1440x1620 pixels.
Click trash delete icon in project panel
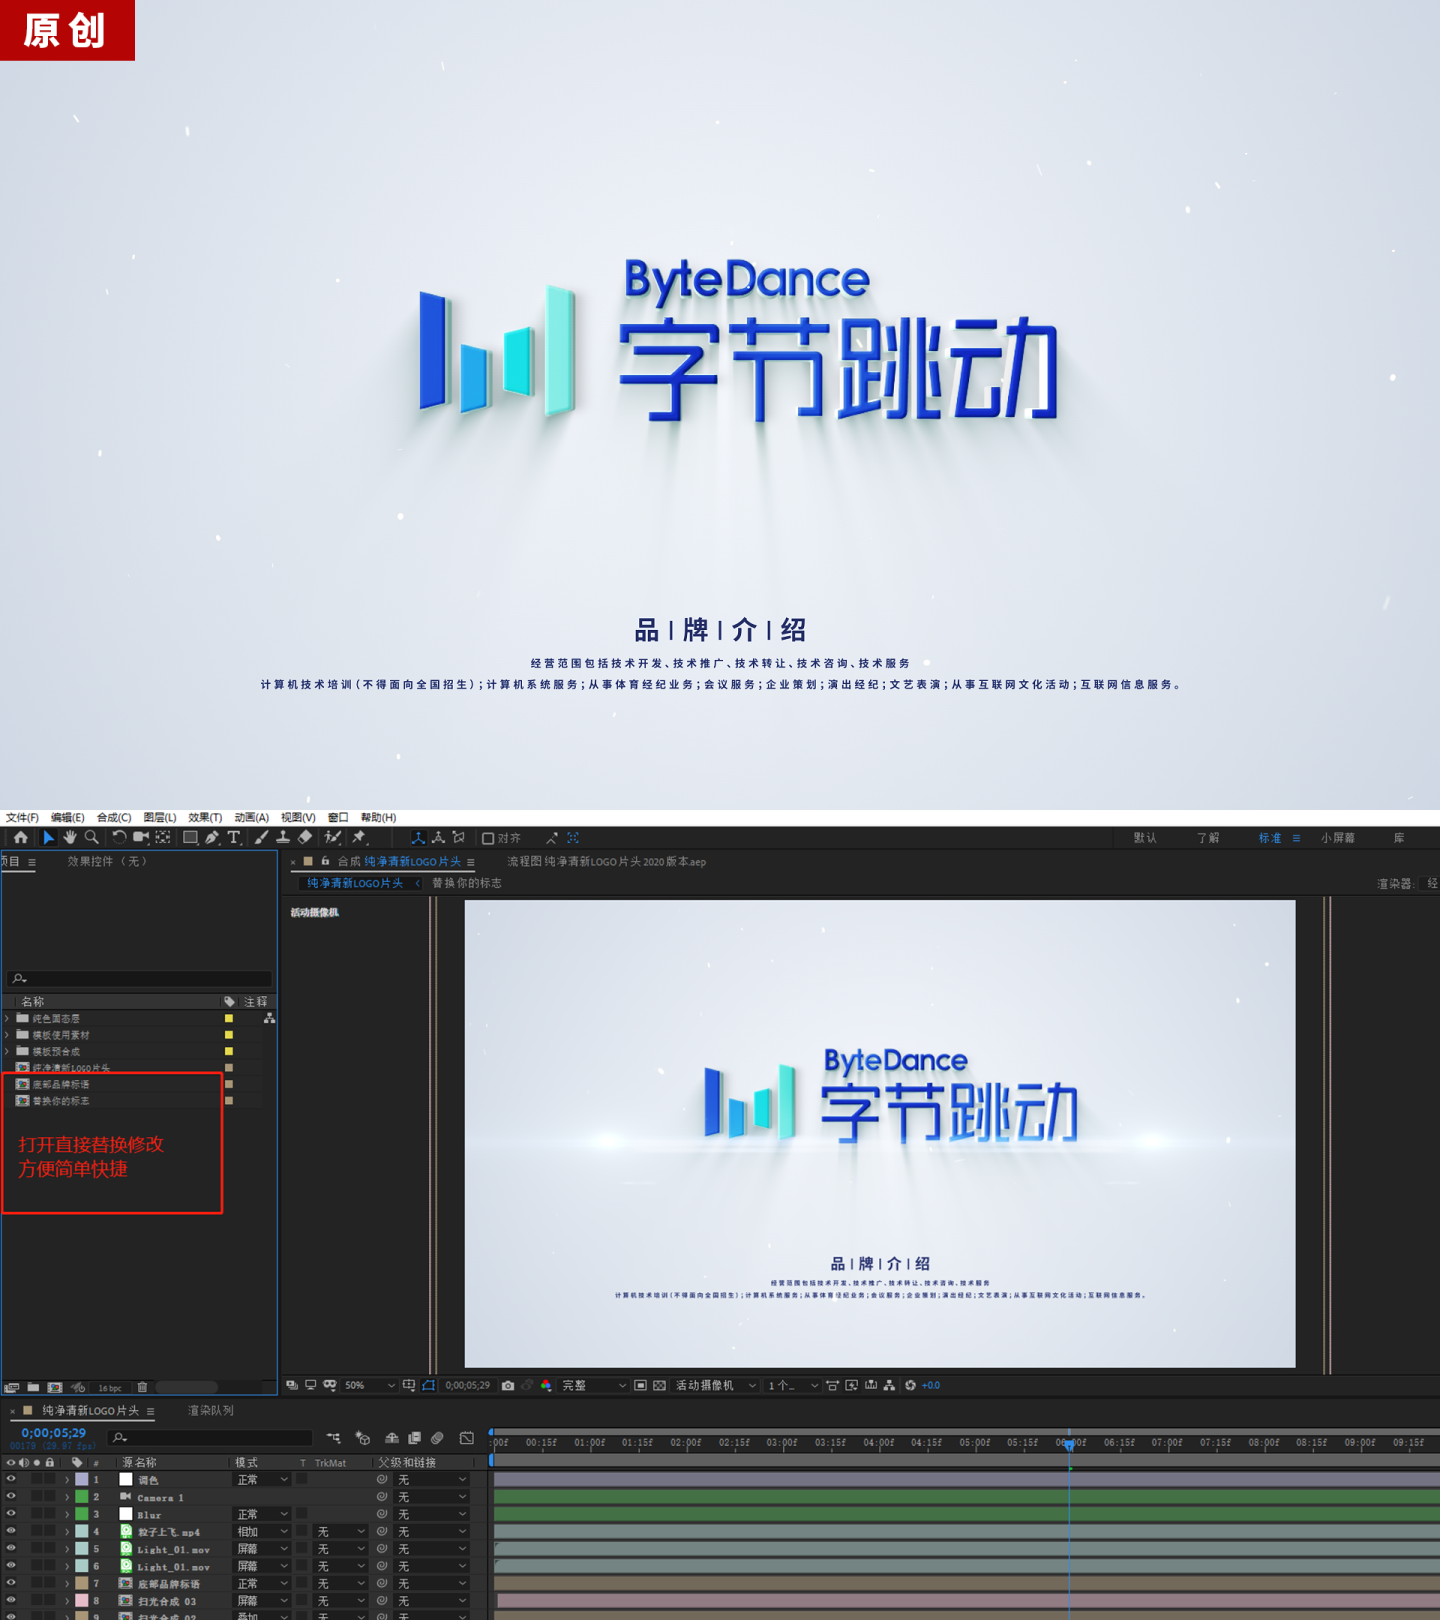[142, 1387]
